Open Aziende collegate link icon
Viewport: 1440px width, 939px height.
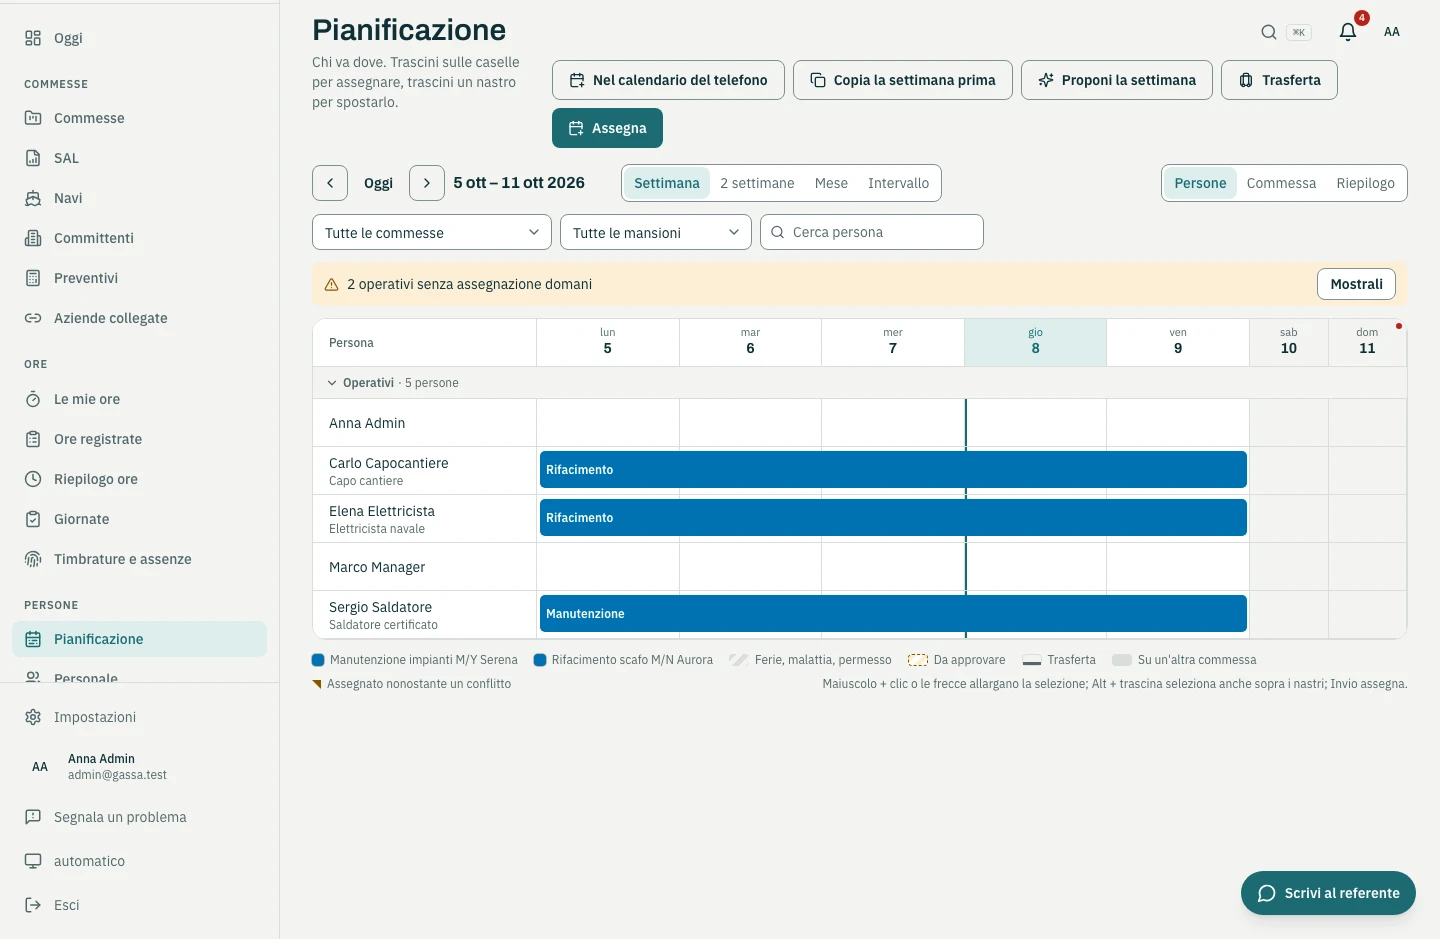pos(33,318)
